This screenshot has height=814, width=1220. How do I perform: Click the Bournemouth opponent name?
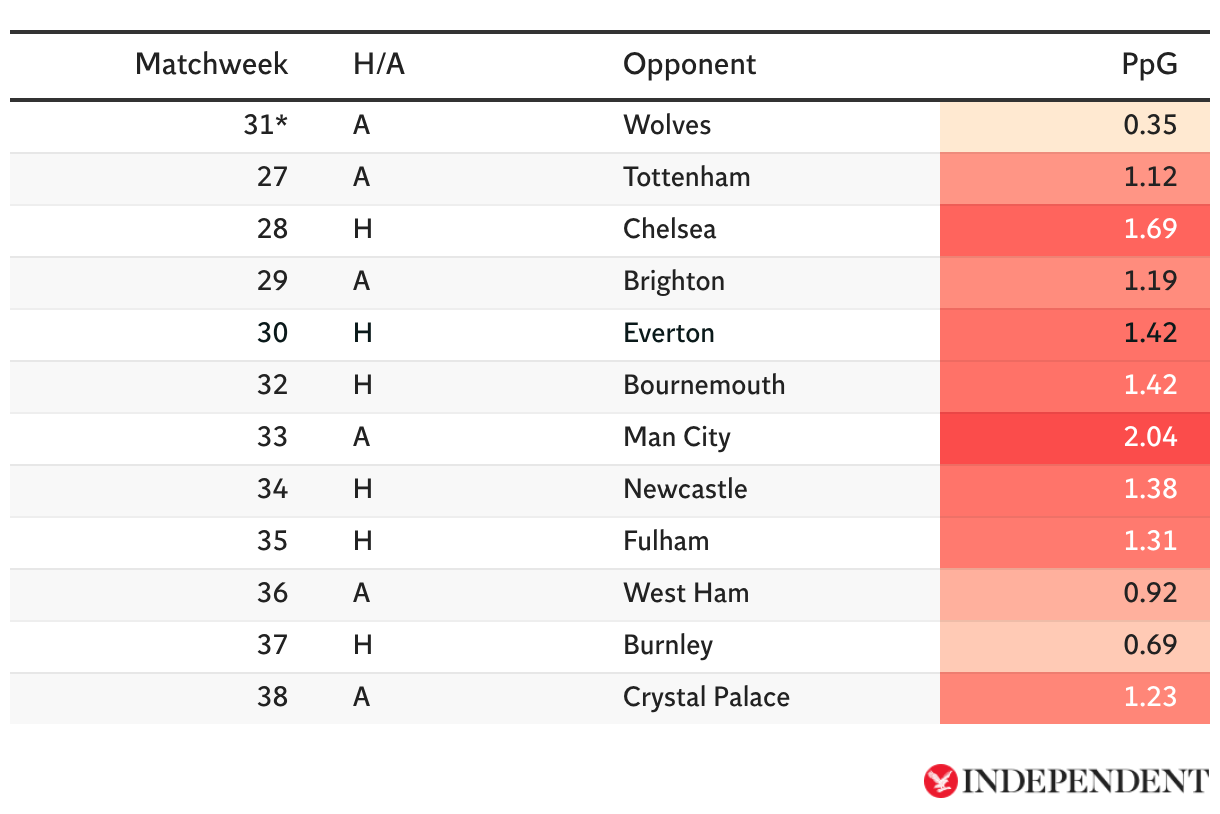click(704, 385)
